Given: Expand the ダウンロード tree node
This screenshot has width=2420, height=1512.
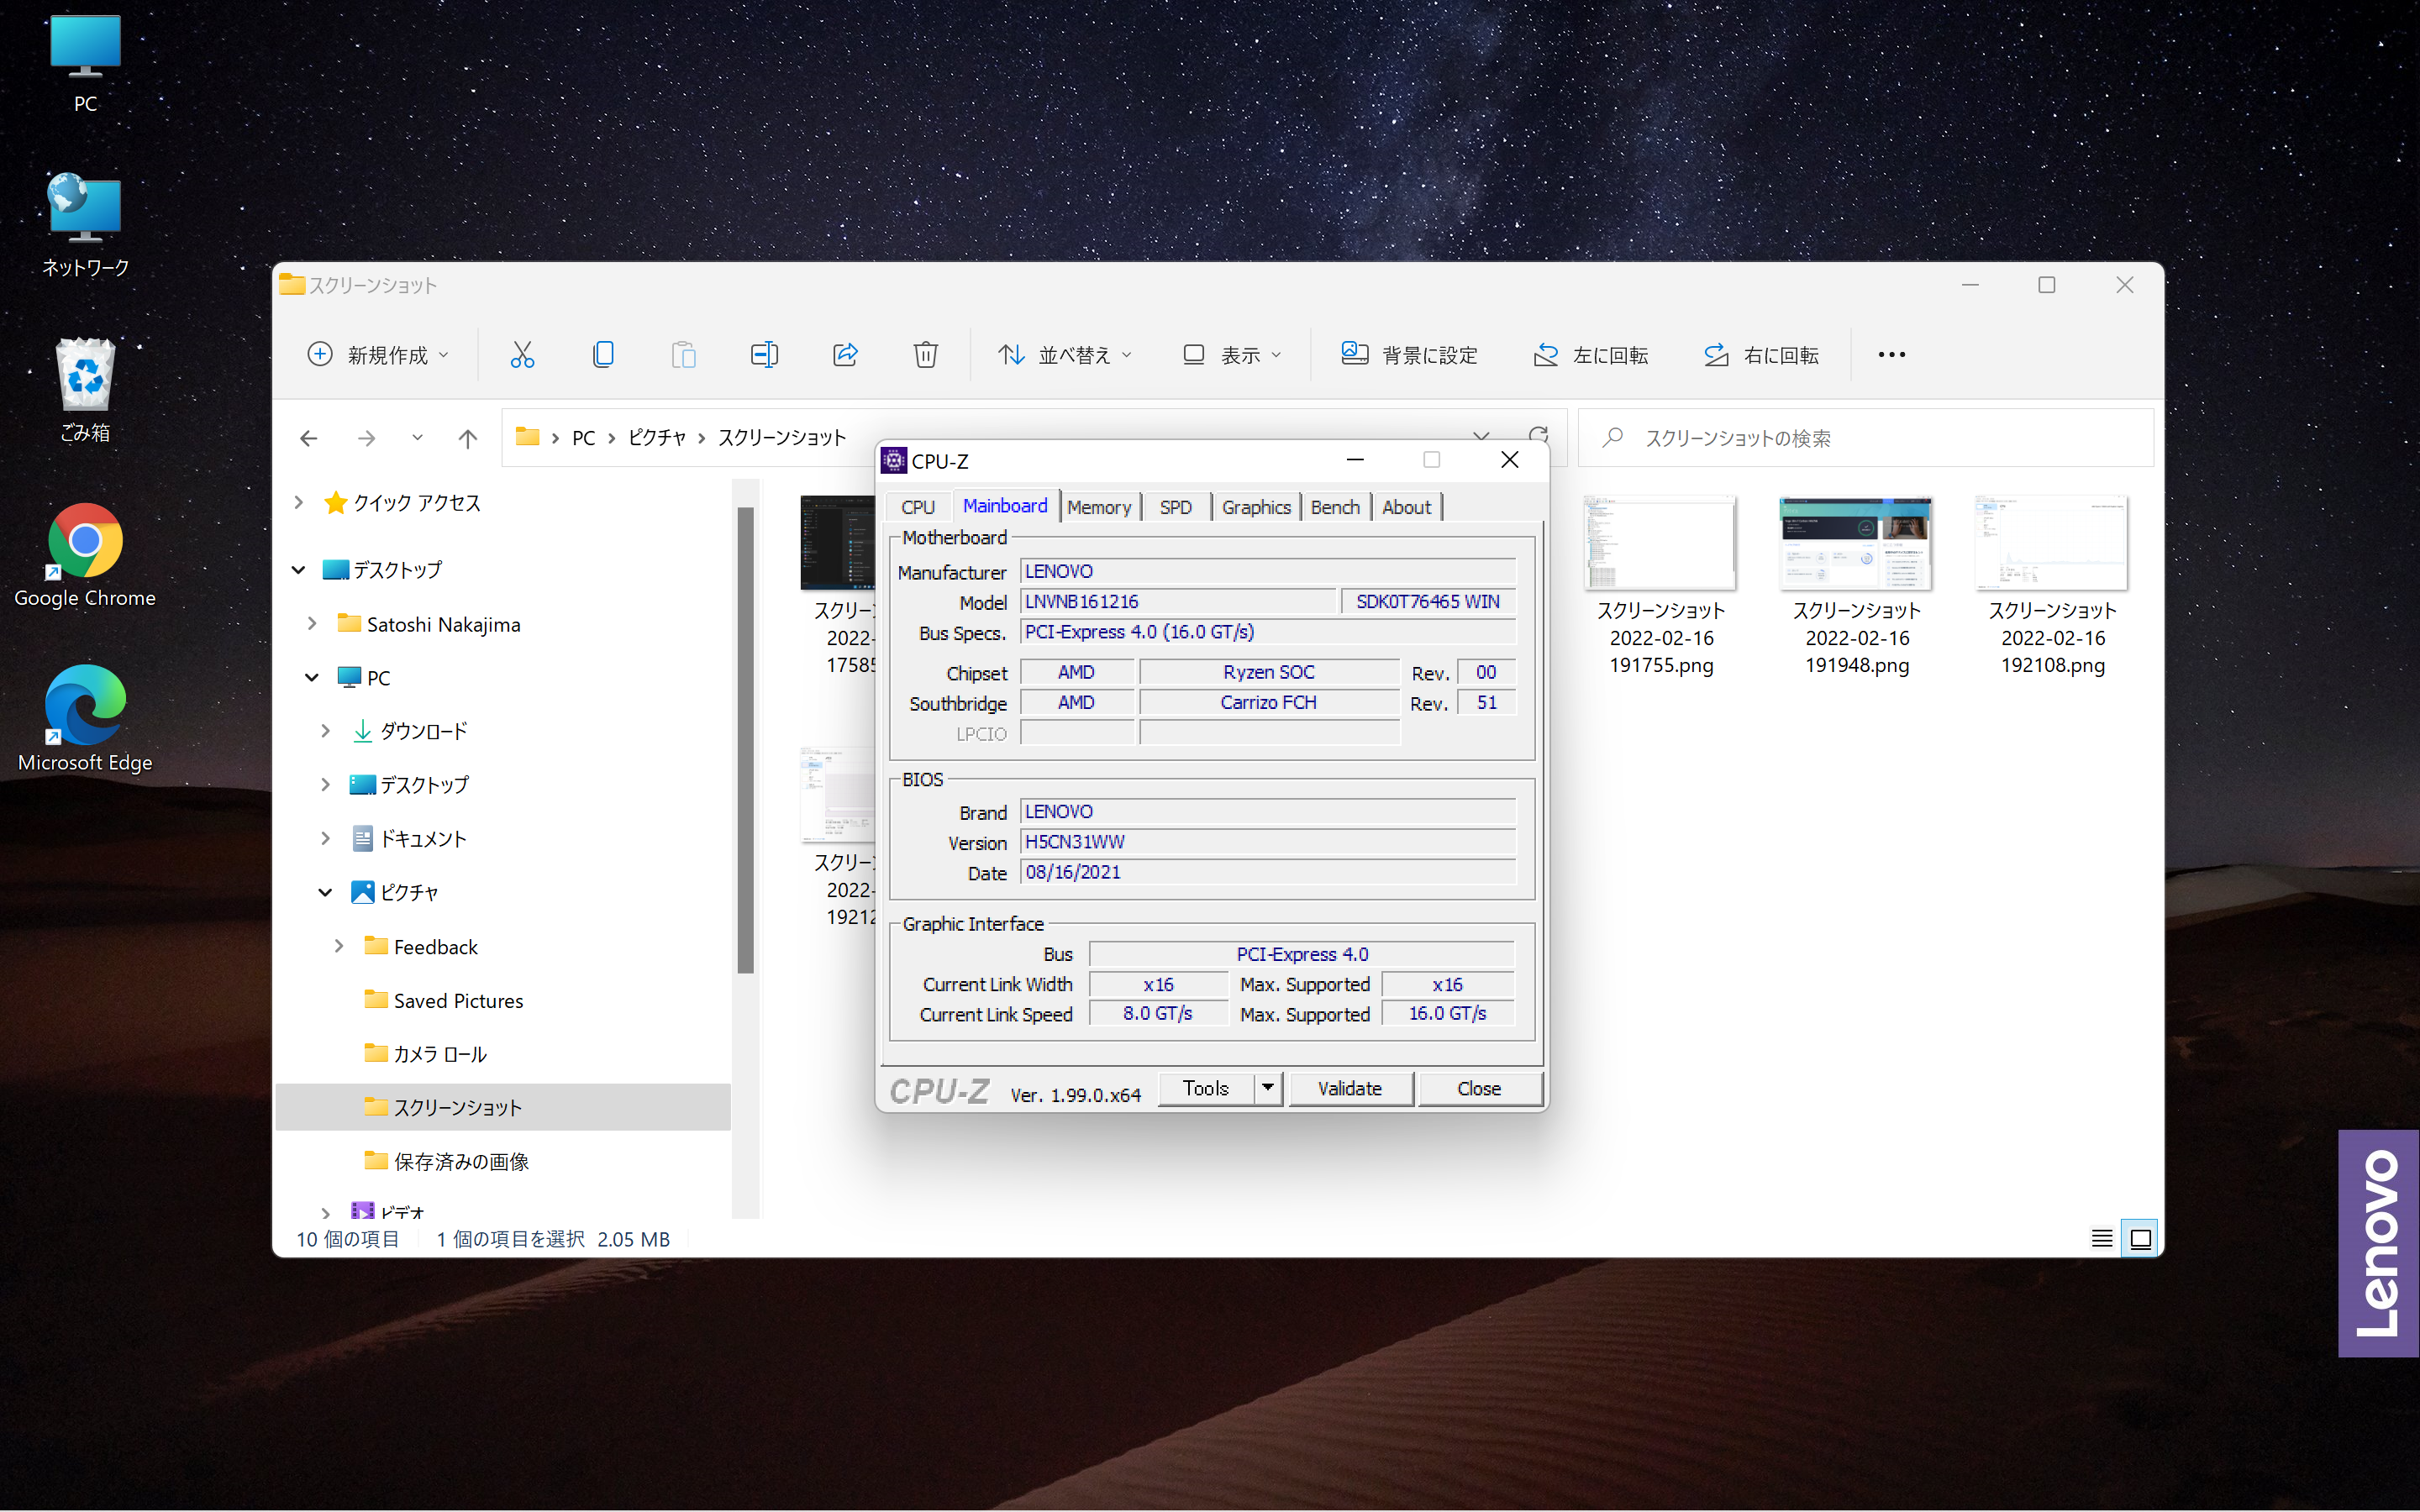Looking at the screenshot, I should point(325,731).
